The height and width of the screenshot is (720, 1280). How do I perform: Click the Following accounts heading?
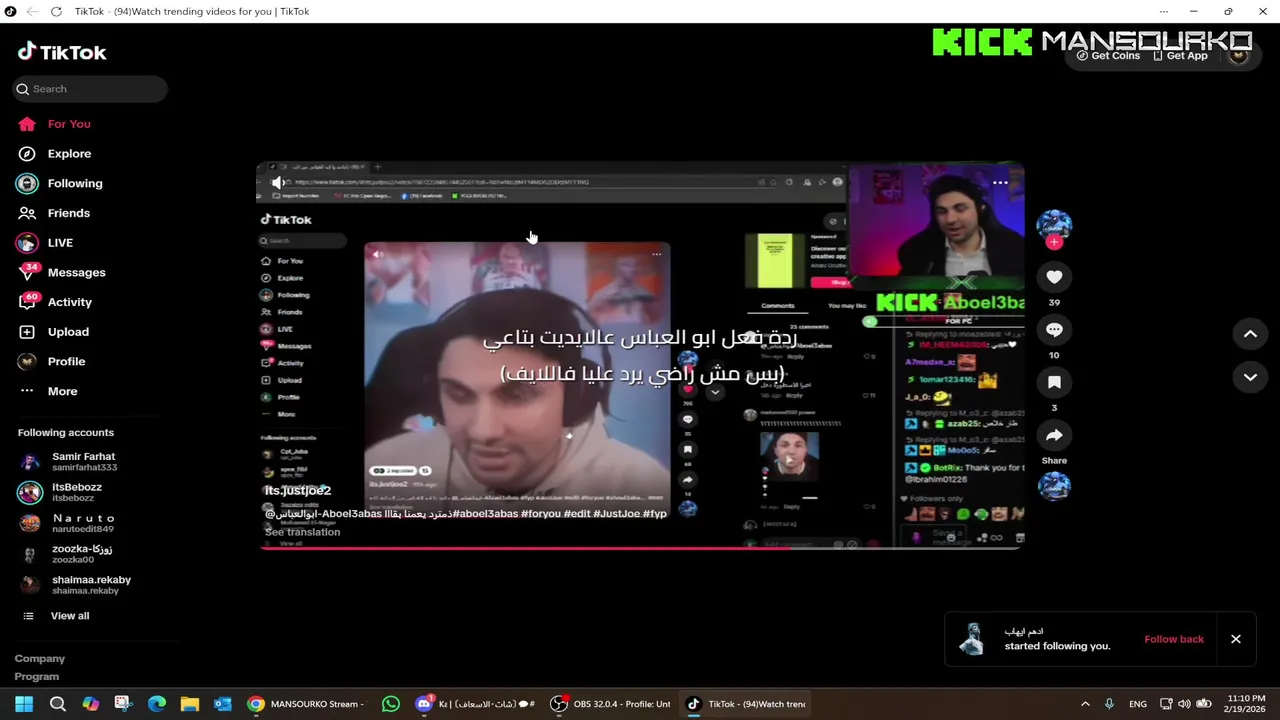coord(66,433)
